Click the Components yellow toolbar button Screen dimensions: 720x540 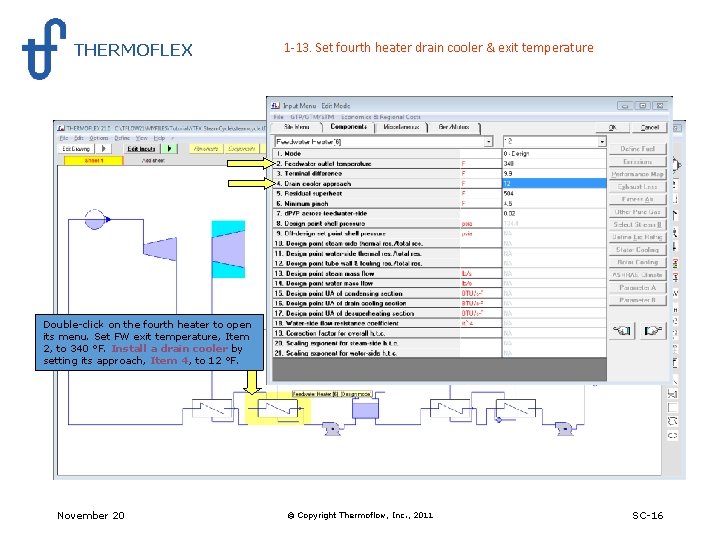click(x=242, y=148)
